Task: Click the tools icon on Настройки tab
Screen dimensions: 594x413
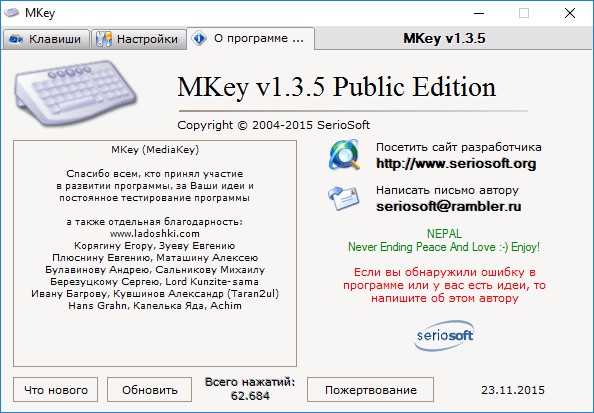Action: point(104,39)
